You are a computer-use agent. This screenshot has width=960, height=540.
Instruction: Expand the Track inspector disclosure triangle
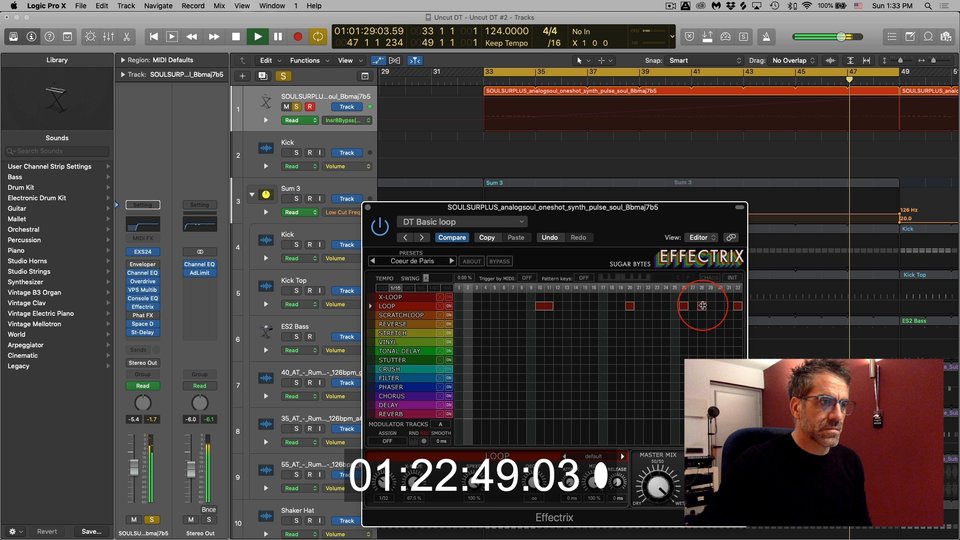click(122, 75)
